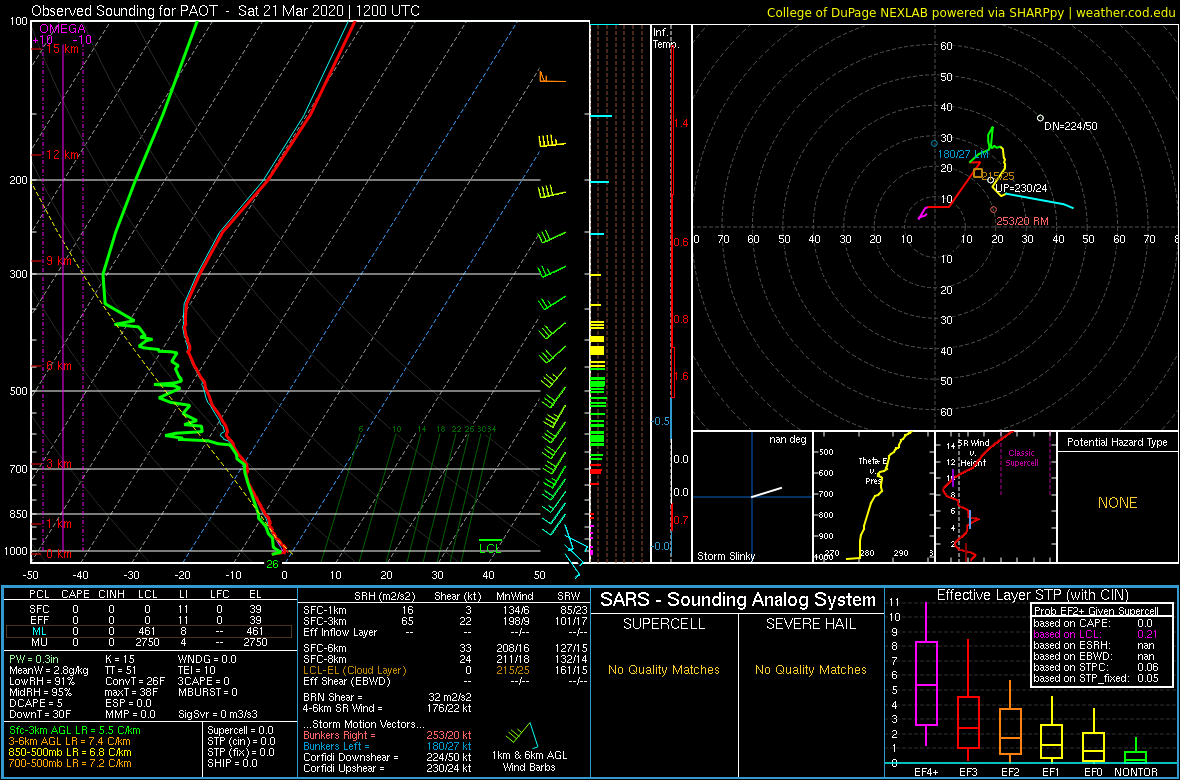1180x780 pixels.
Task: Click the left-mover circle near 180/27 LM
Action: click(x=935, y=143)
